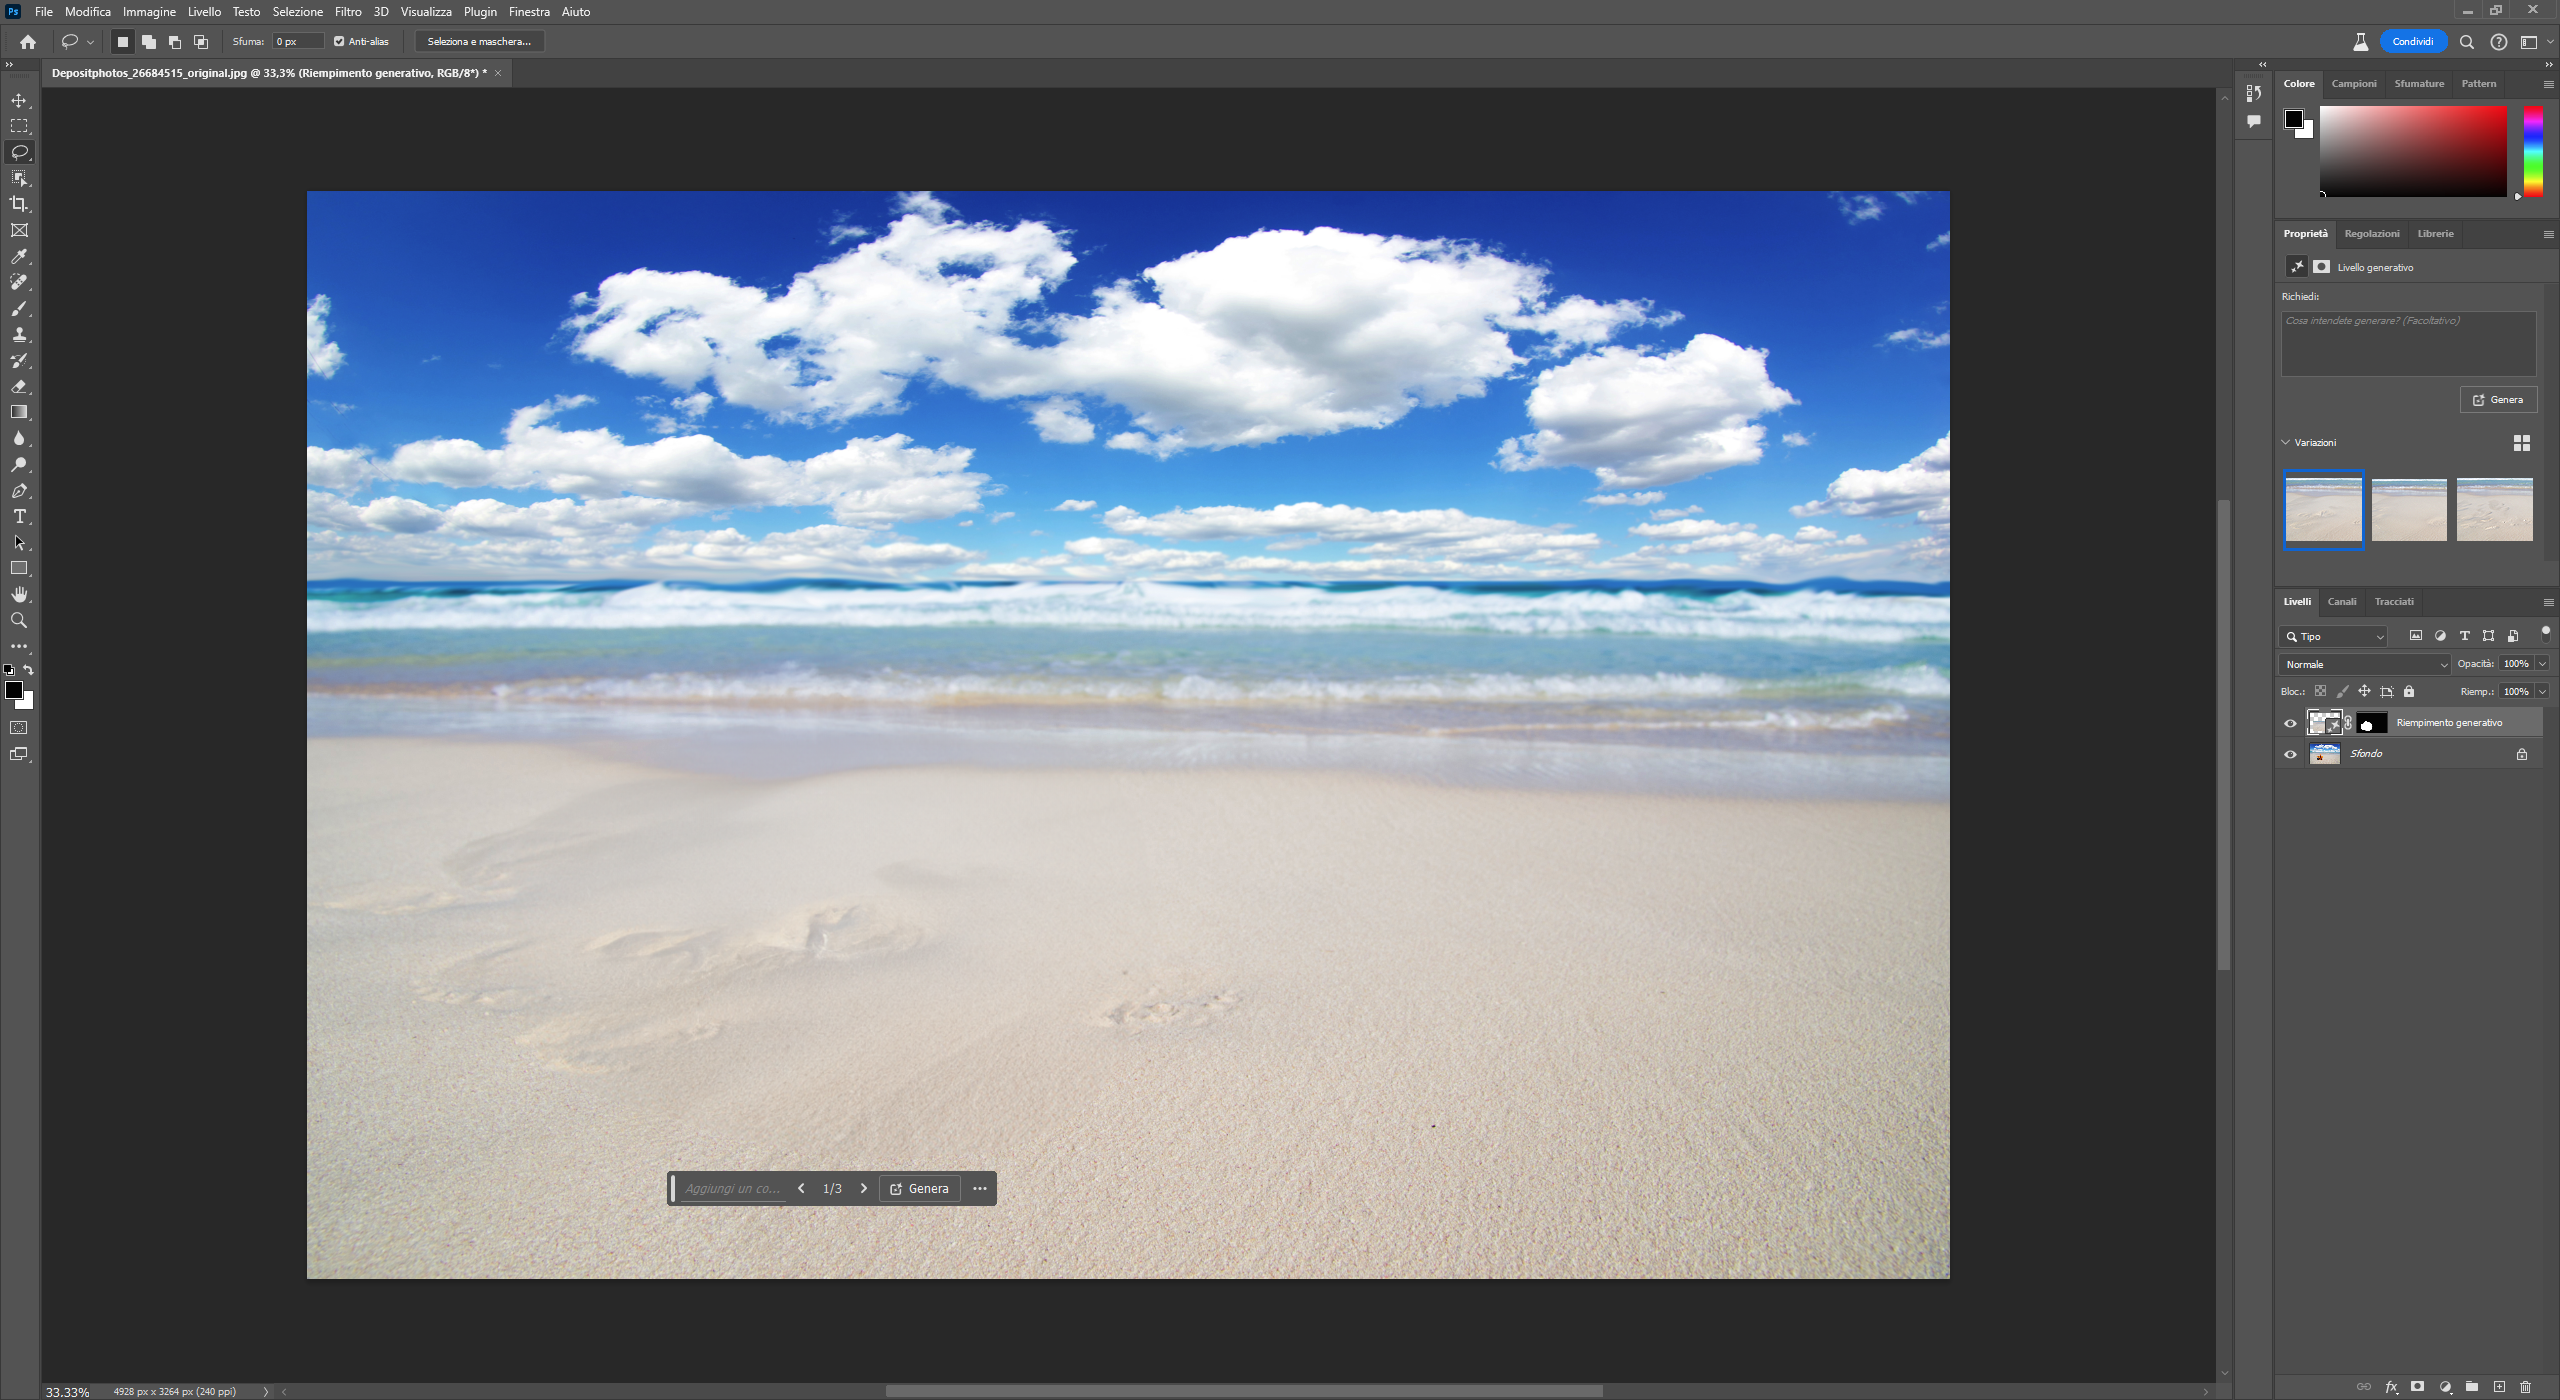
Task: Open the Opacità value dropdown arrow
Action: pyautogui.click(x=2542, y=664)
